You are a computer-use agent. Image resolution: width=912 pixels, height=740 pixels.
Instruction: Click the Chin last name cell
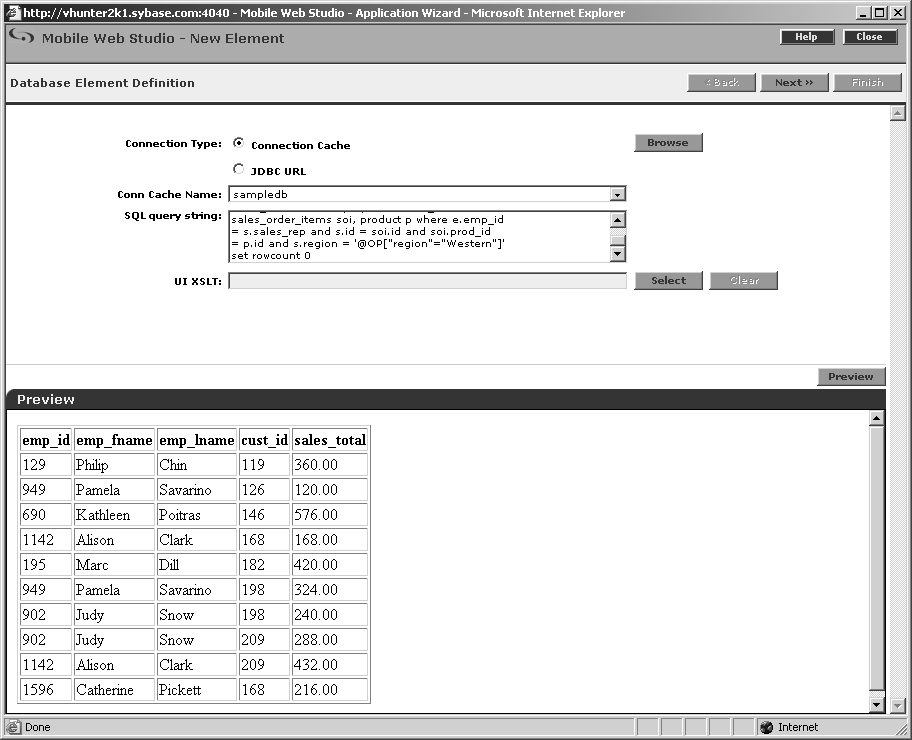pos(197,465)
